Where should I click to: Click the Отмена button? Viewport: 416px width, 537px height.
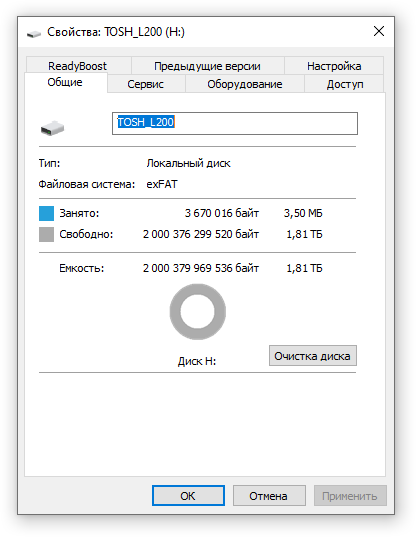(269, 496)
